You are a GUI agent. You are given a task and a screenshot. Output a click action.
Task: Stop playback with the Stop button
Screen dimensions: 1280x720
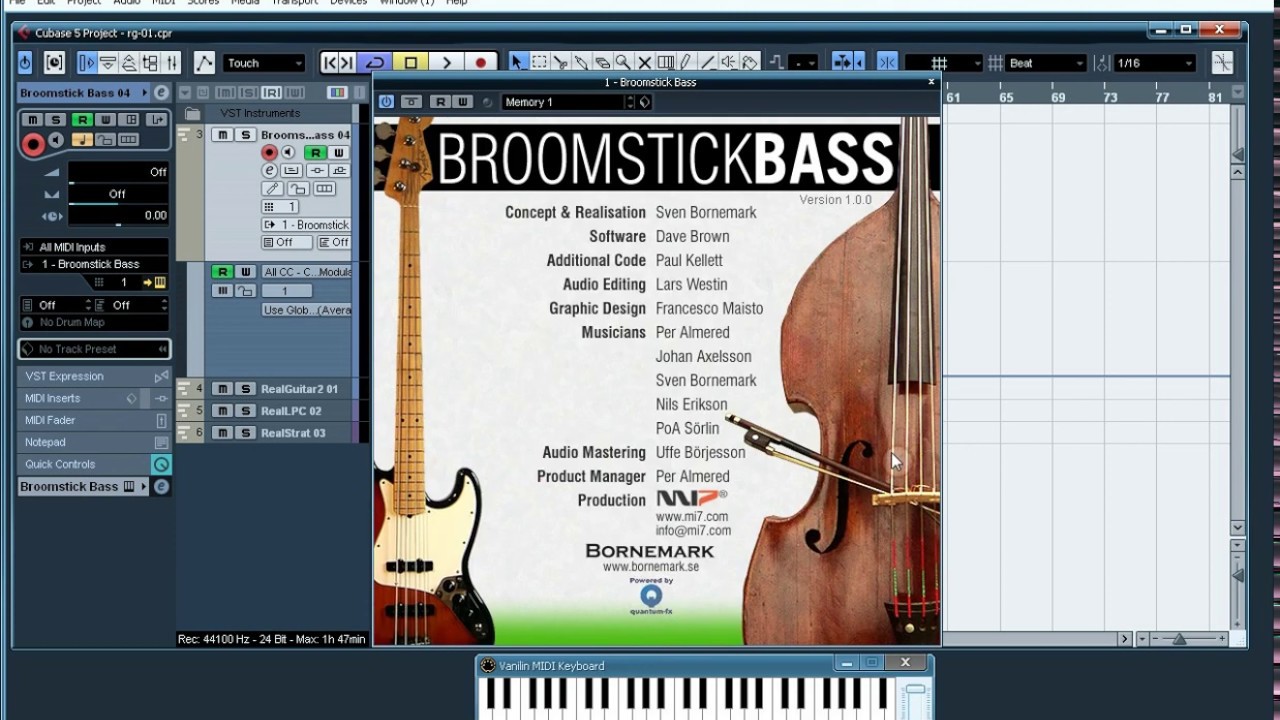tap(410, 63)
